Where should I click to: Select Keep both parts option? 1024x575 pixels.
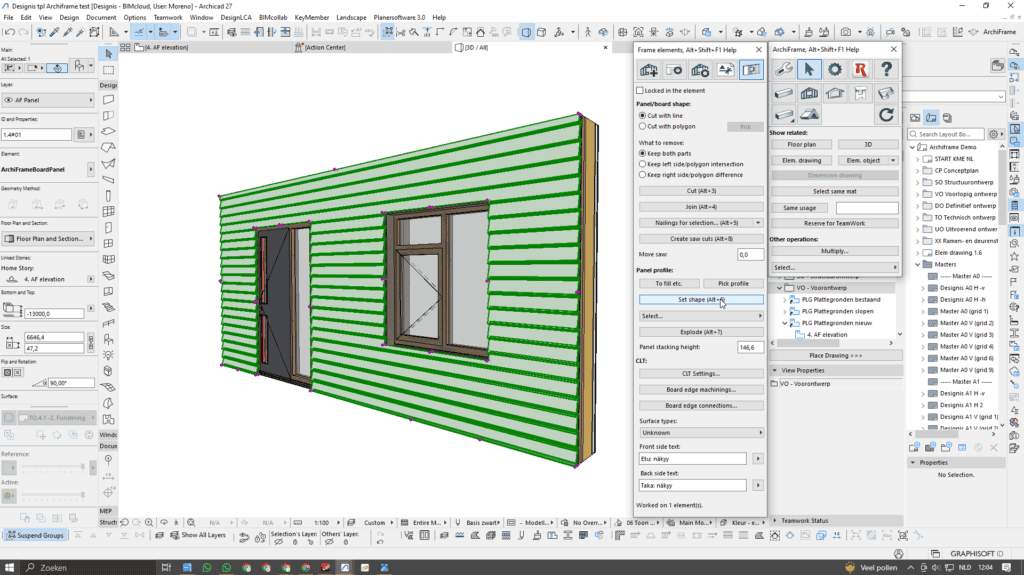pos(643,154)
